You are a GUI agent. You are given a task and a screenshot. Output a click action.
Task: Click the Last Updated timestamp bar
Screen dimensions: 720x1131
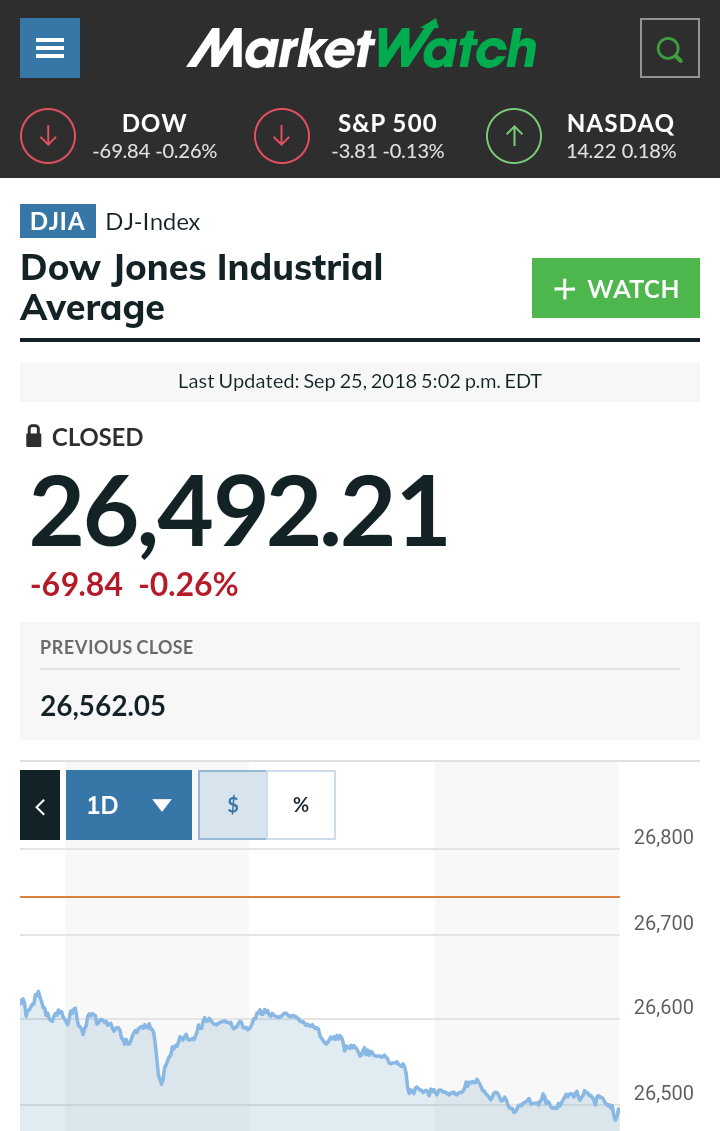(x=360, y=381)
